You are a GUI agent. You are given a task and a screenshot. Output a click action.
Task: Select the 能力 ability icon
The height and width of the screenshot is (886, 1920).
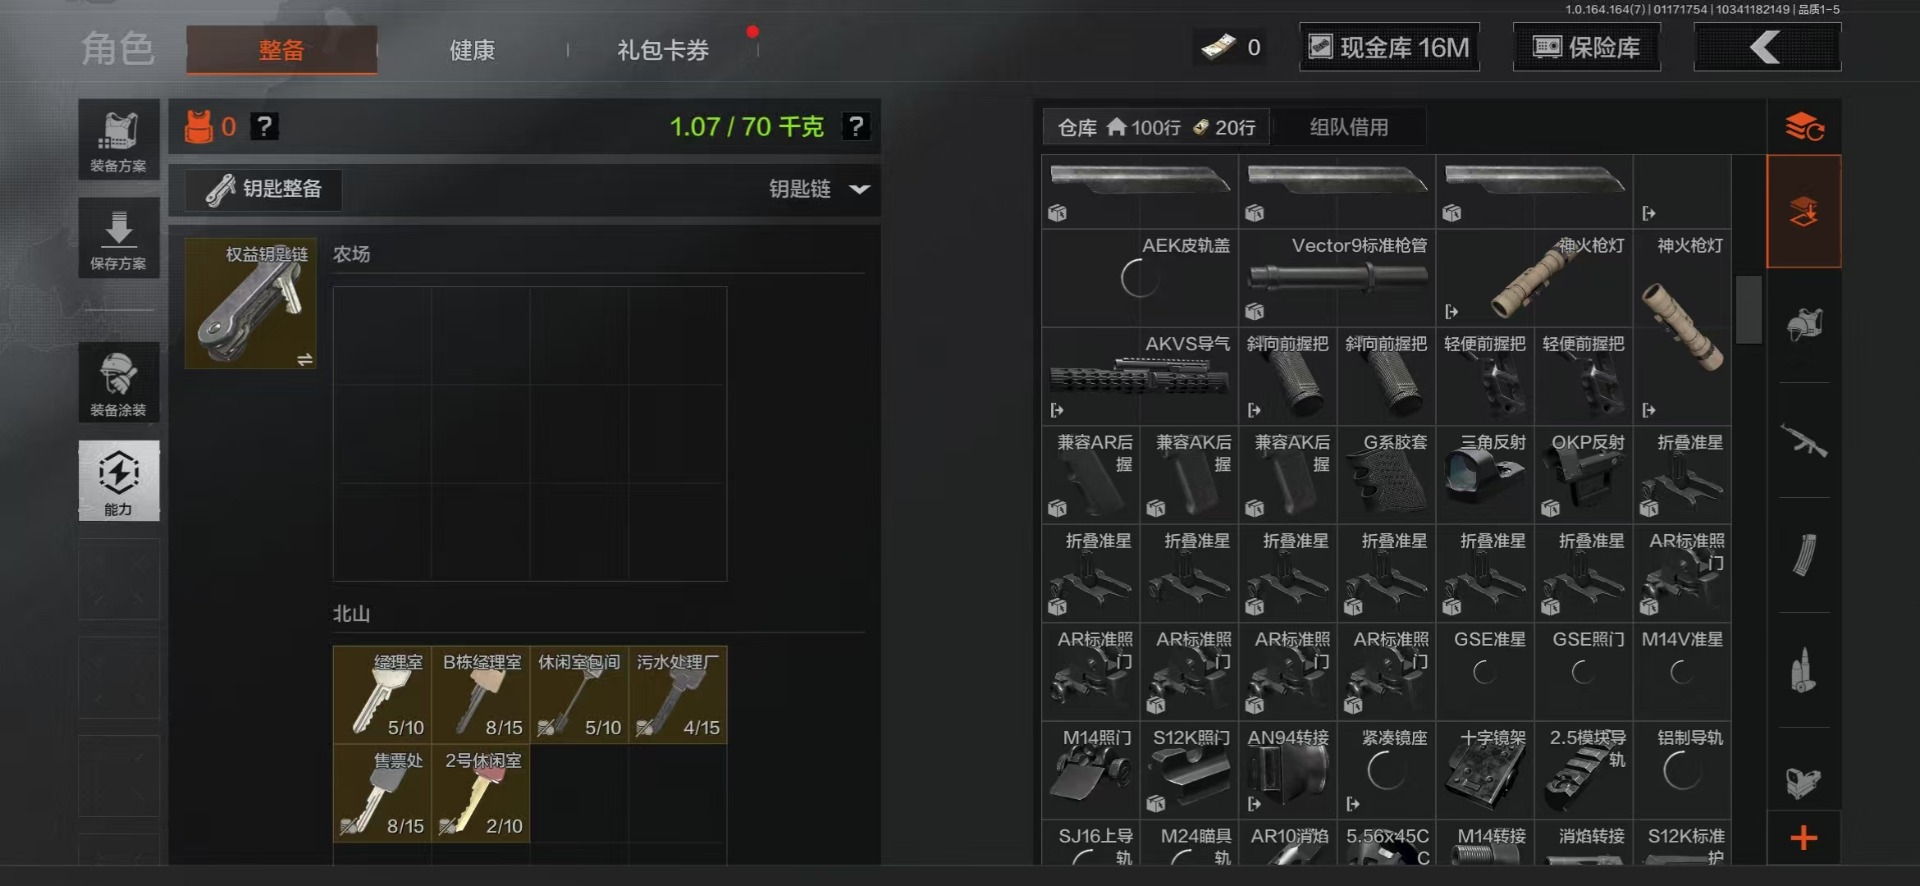[119, 481]
